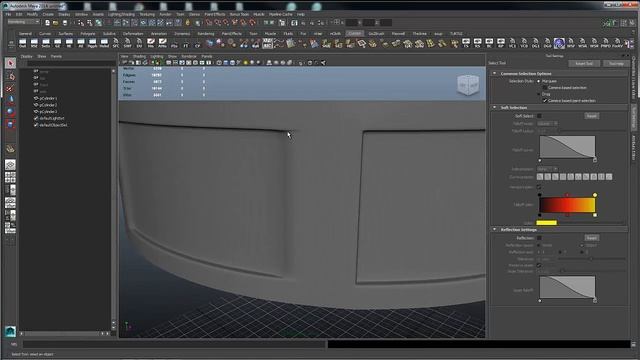Click the His shelf button
Screen dimensions: 640x360
pos(151,43)
